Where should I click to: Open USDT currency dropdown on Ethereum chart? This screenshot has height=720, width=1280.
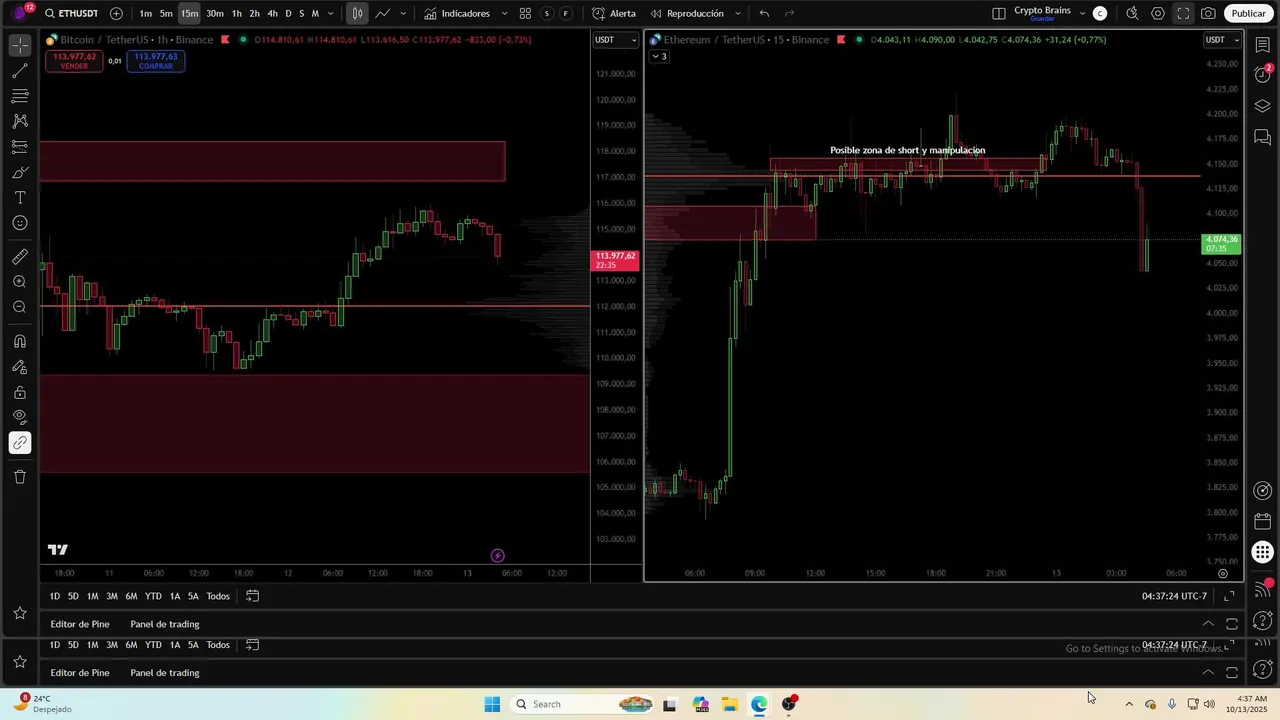pyautogui.click(x=1222, y=40)
